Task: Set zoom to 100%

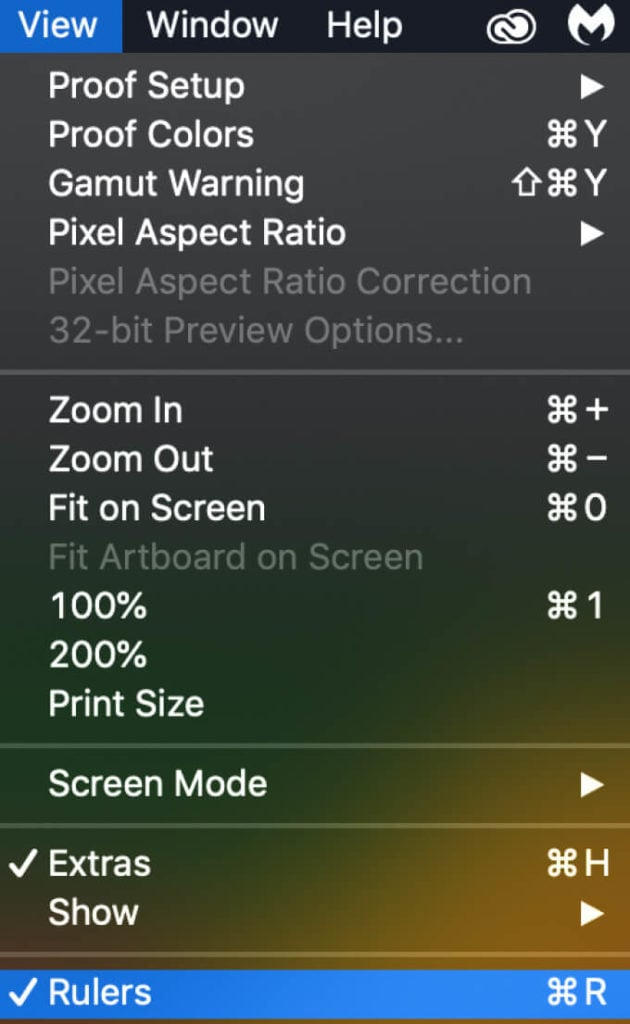Action: tap(98, 606)
